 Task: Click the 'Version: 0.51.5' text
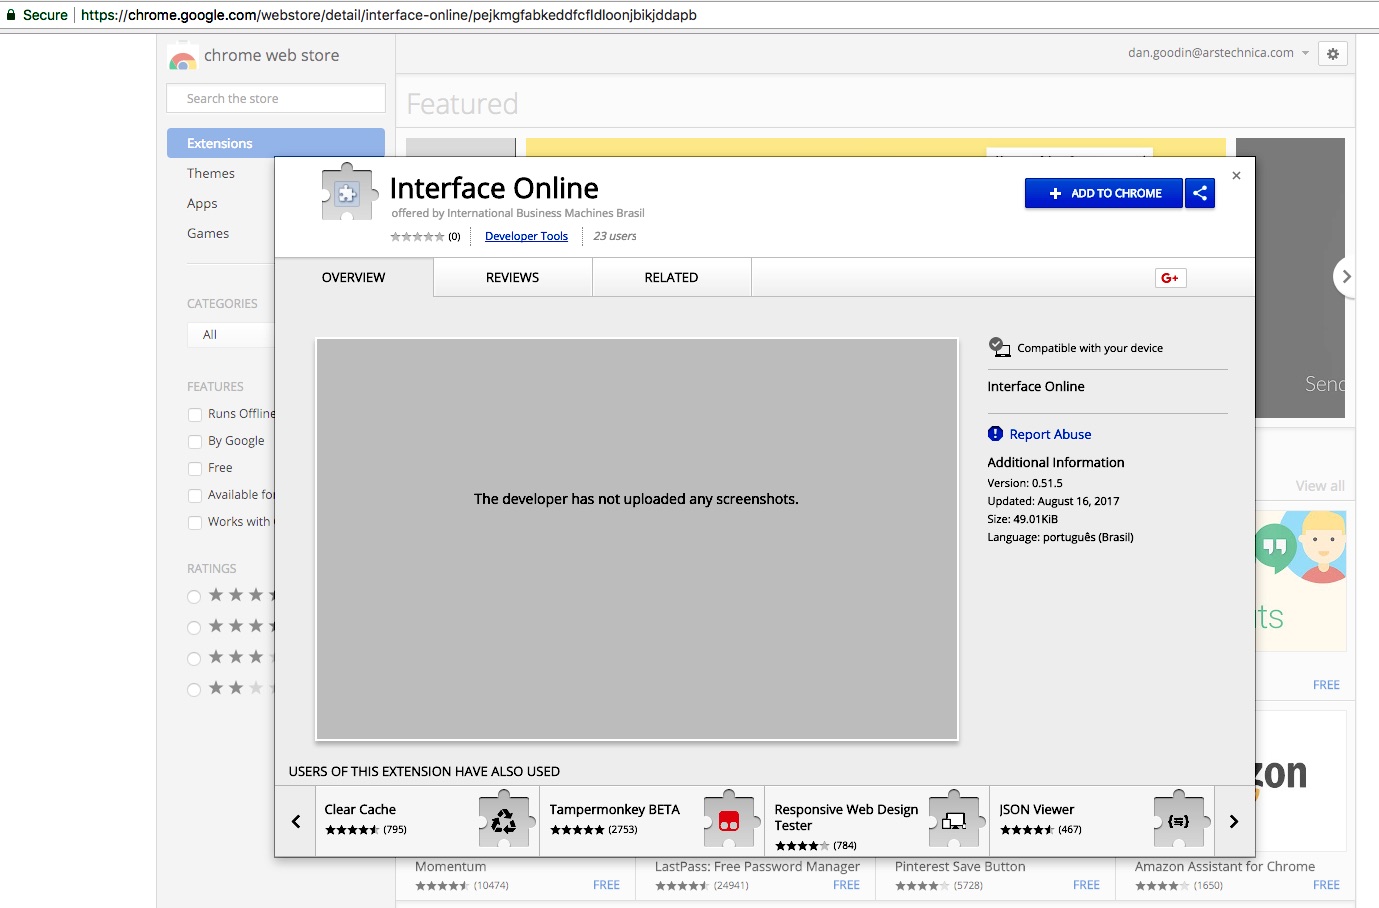[x=1025, y=483]
